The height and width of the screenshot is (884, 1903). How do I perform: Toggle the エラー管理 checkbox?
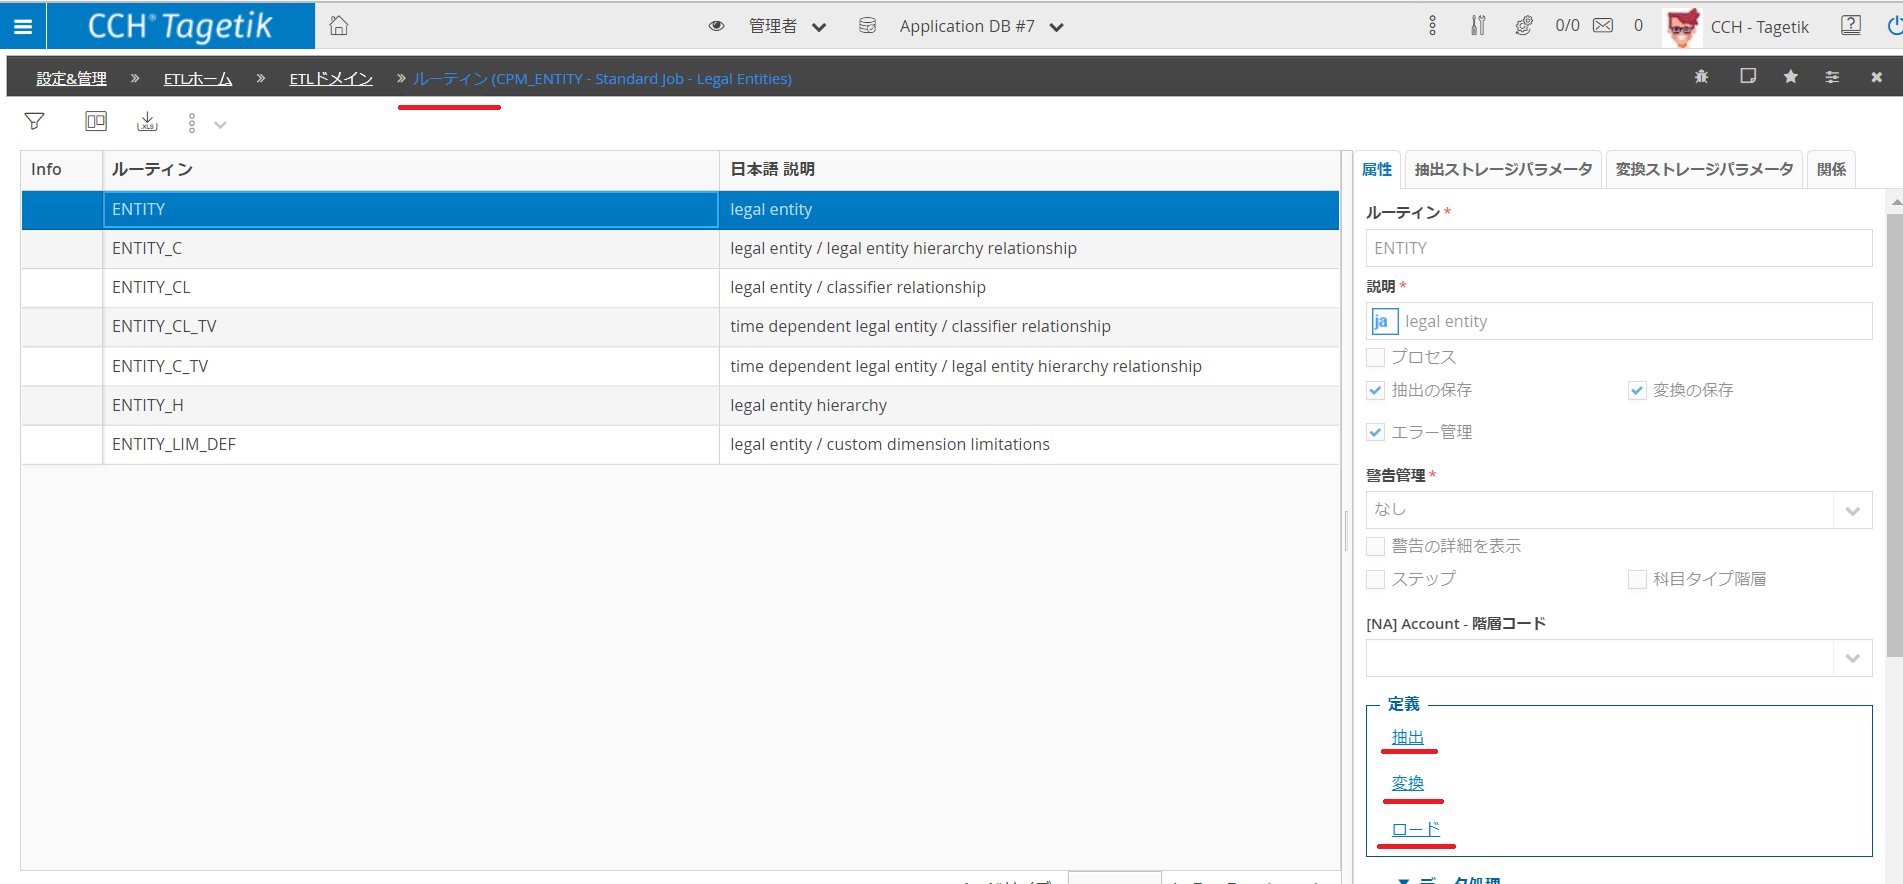pos(1376,432)
